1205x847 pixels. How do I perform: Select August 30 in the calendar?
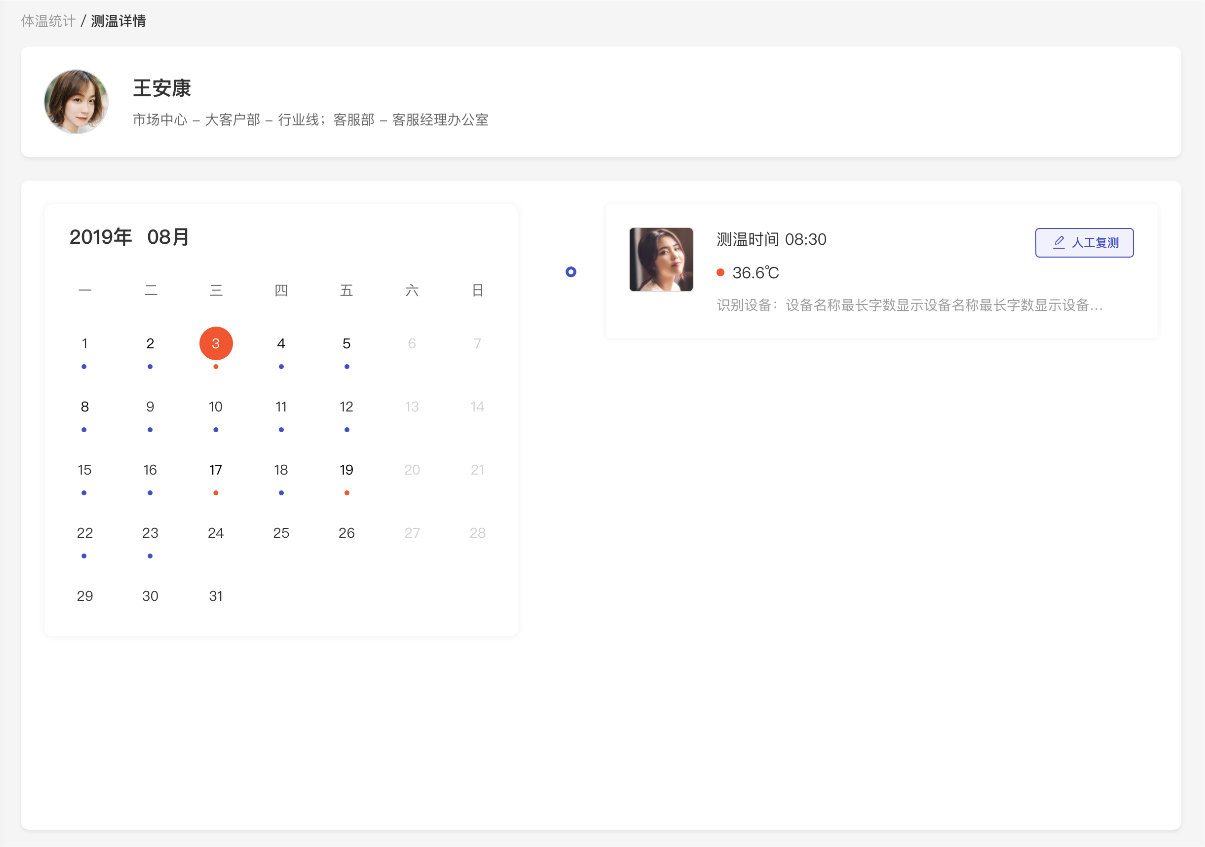tap(150, 595)
